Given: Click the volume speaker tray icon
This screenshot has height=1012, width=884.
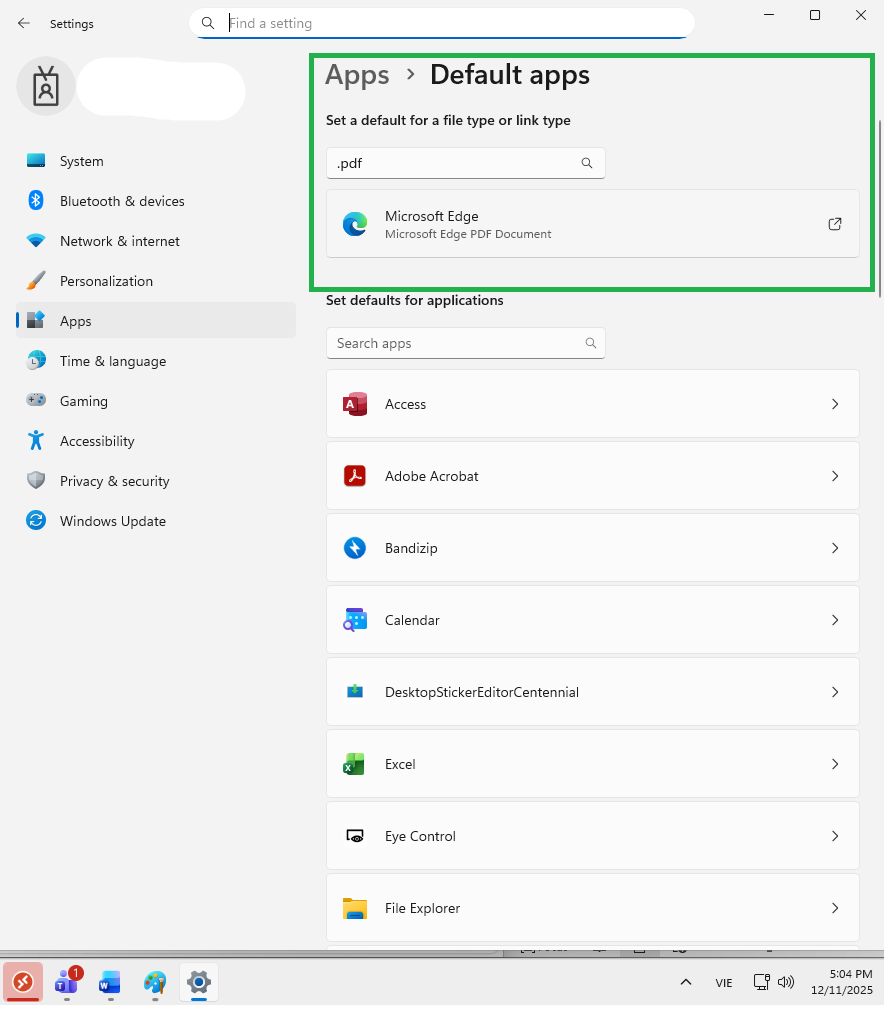Looking at the screenshot, I should (785, 982).
